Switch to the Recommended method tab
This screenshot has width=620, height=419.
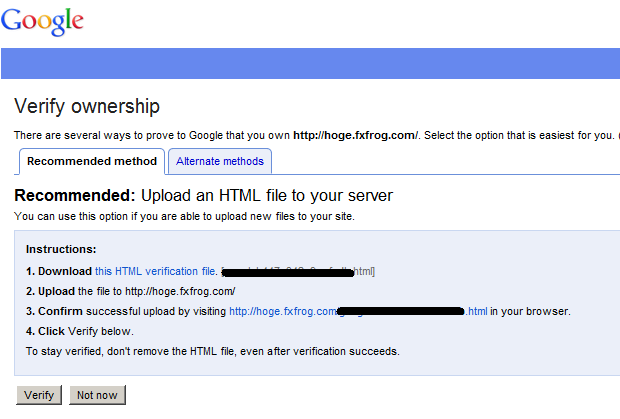pyautogui.click(x=92, y=161)
